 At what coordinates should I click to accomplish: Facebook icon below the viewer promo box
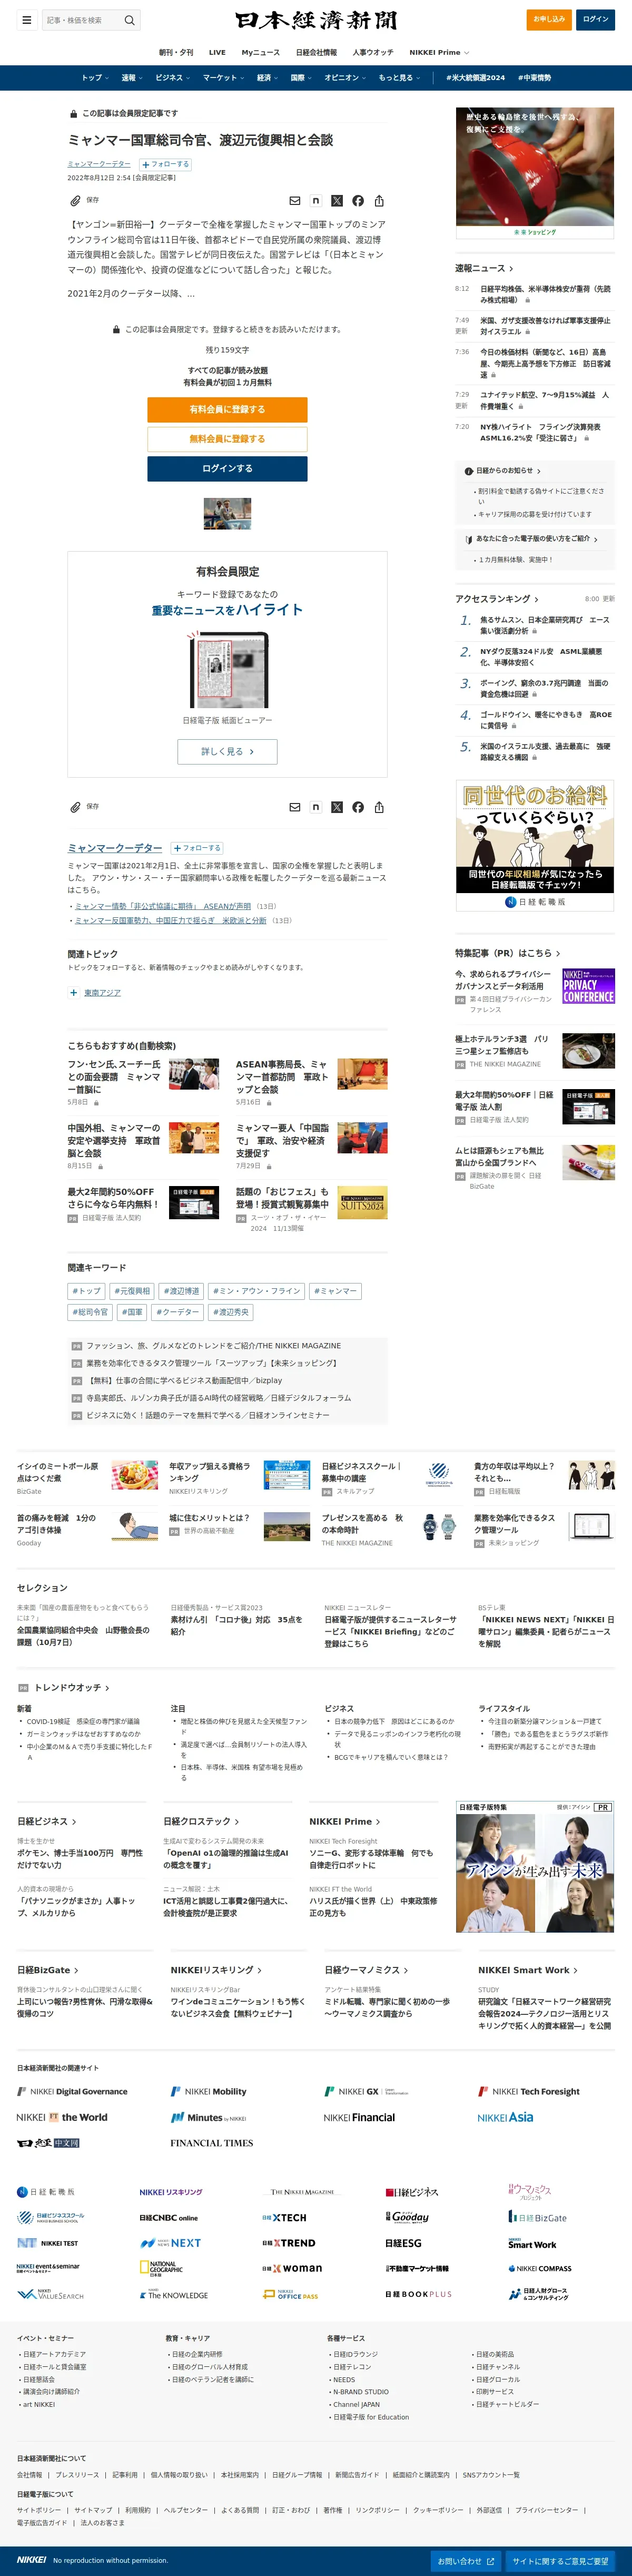pos(358,807)
